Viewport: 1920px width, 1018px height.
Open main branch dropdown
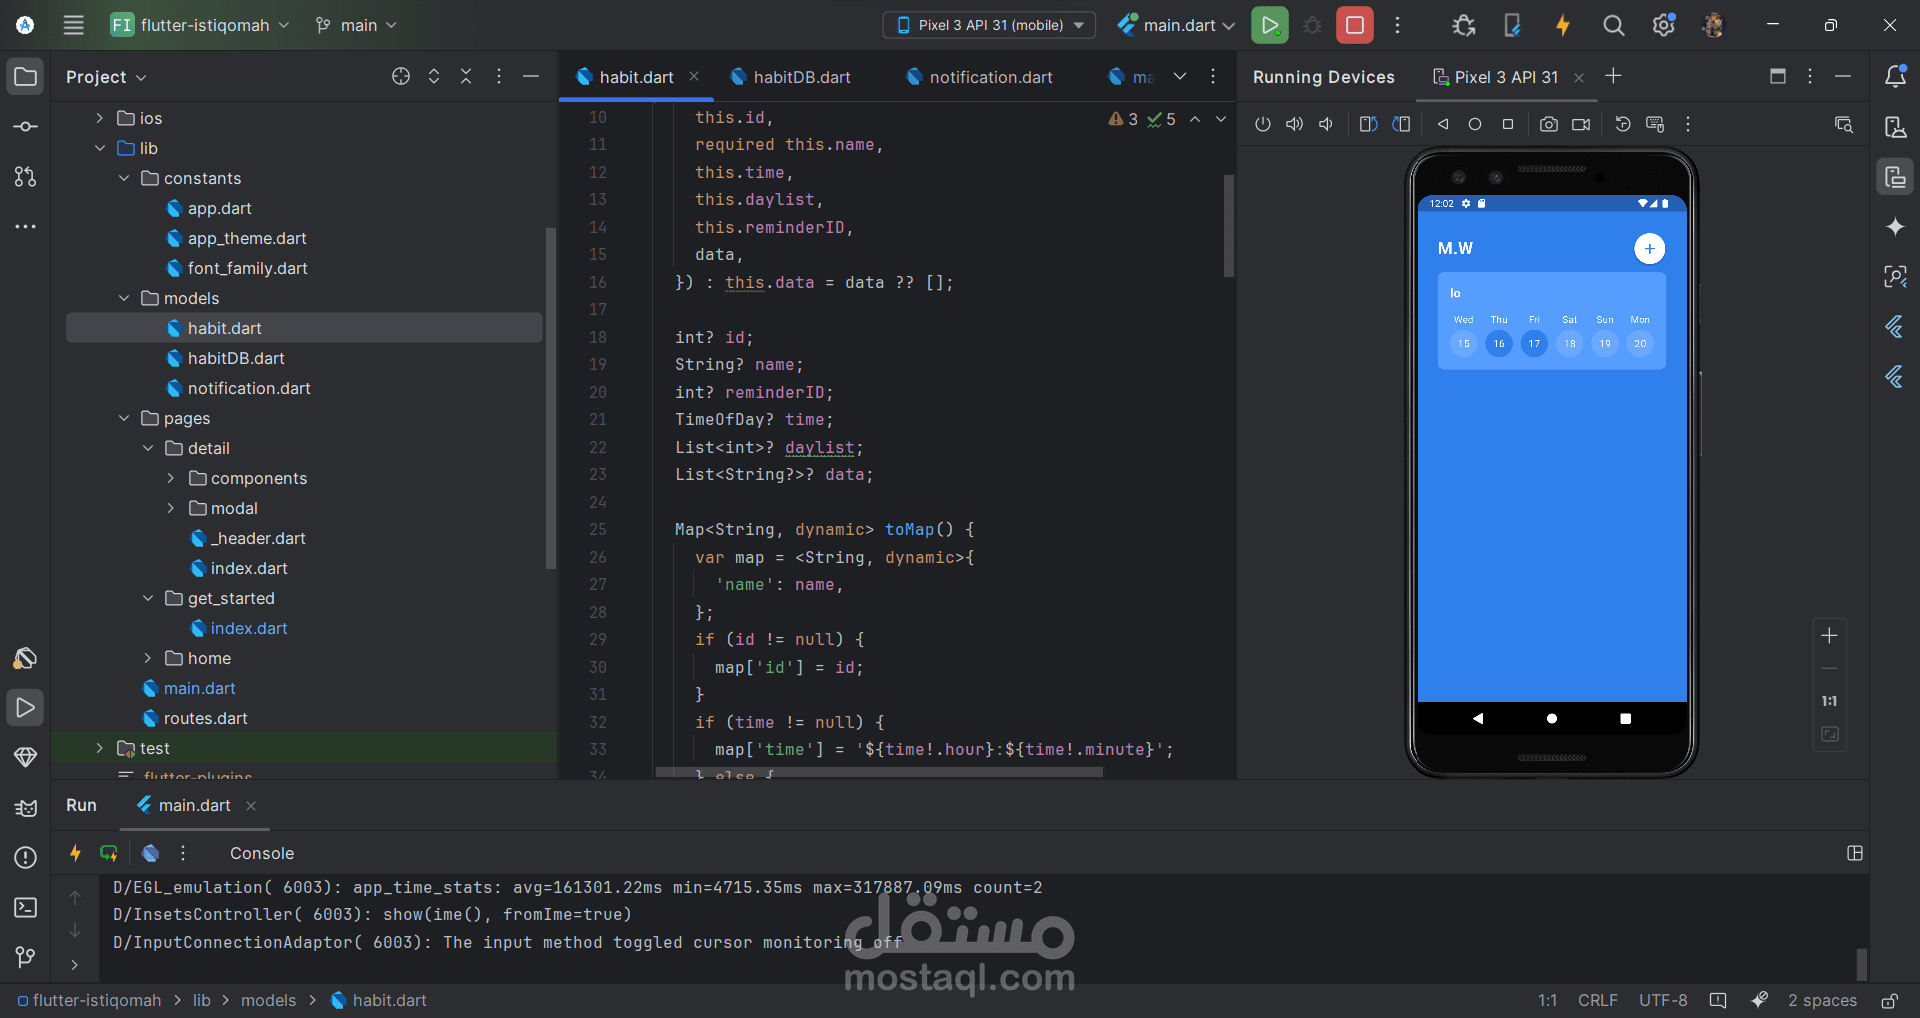356,25
